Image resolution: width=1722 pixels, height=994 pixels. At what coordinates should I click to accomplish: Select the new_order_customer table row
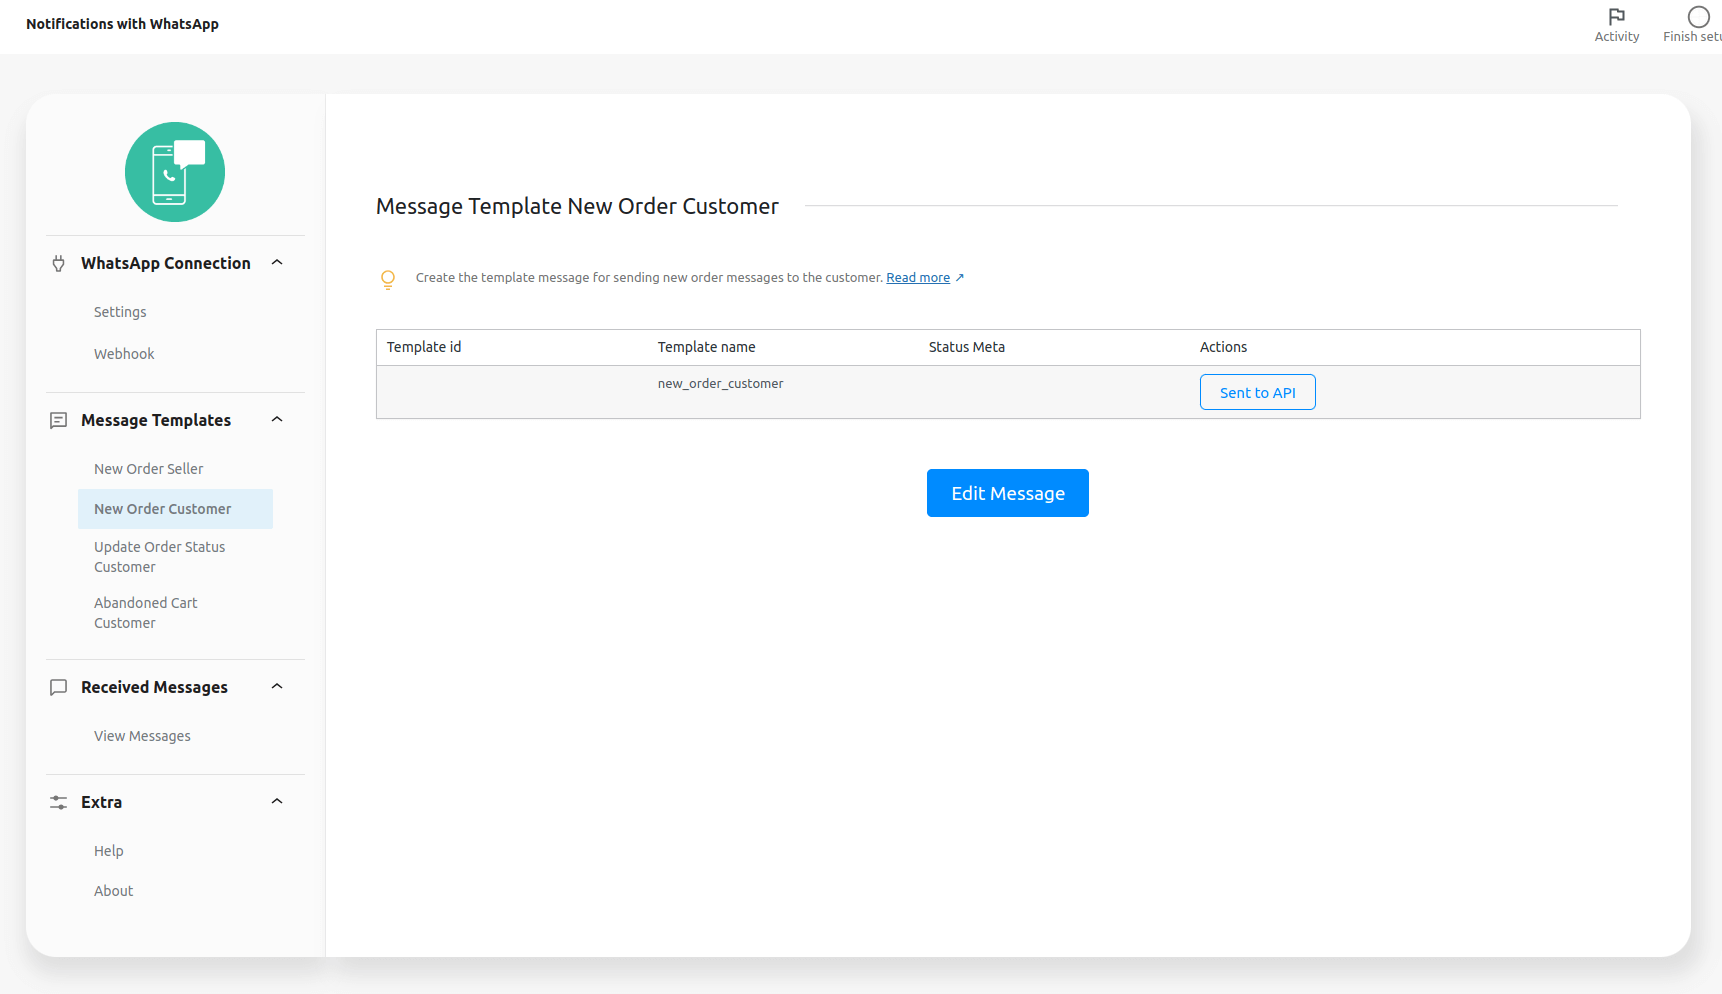(x=720, y=391)
